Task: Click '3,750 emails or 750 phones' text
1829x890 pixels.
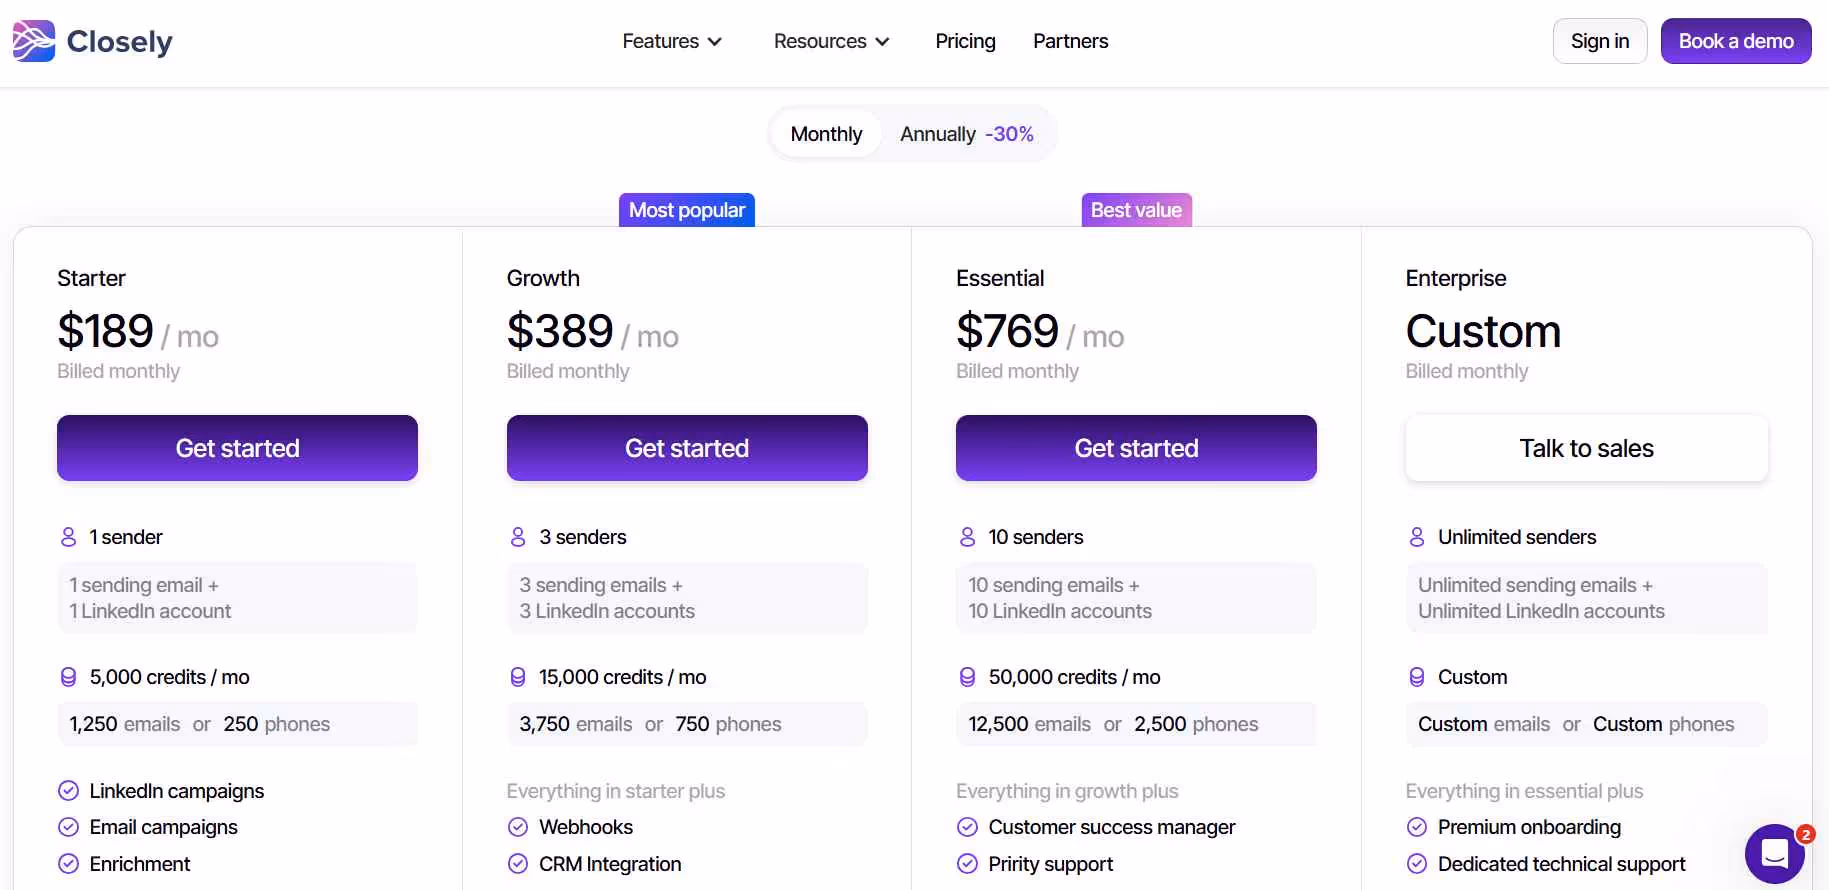Action: point(650,724)
